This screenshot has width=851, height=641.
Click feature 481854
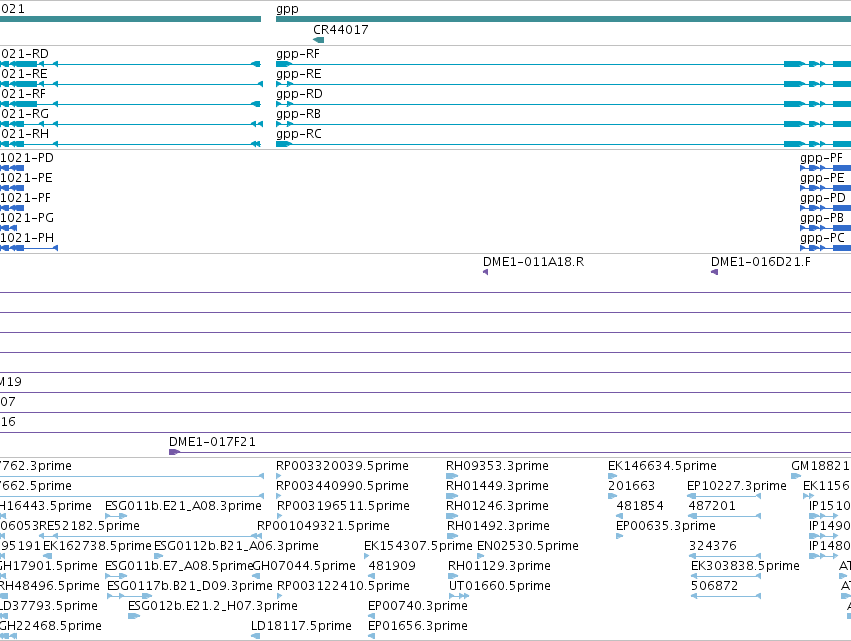[x=640, y=506]
